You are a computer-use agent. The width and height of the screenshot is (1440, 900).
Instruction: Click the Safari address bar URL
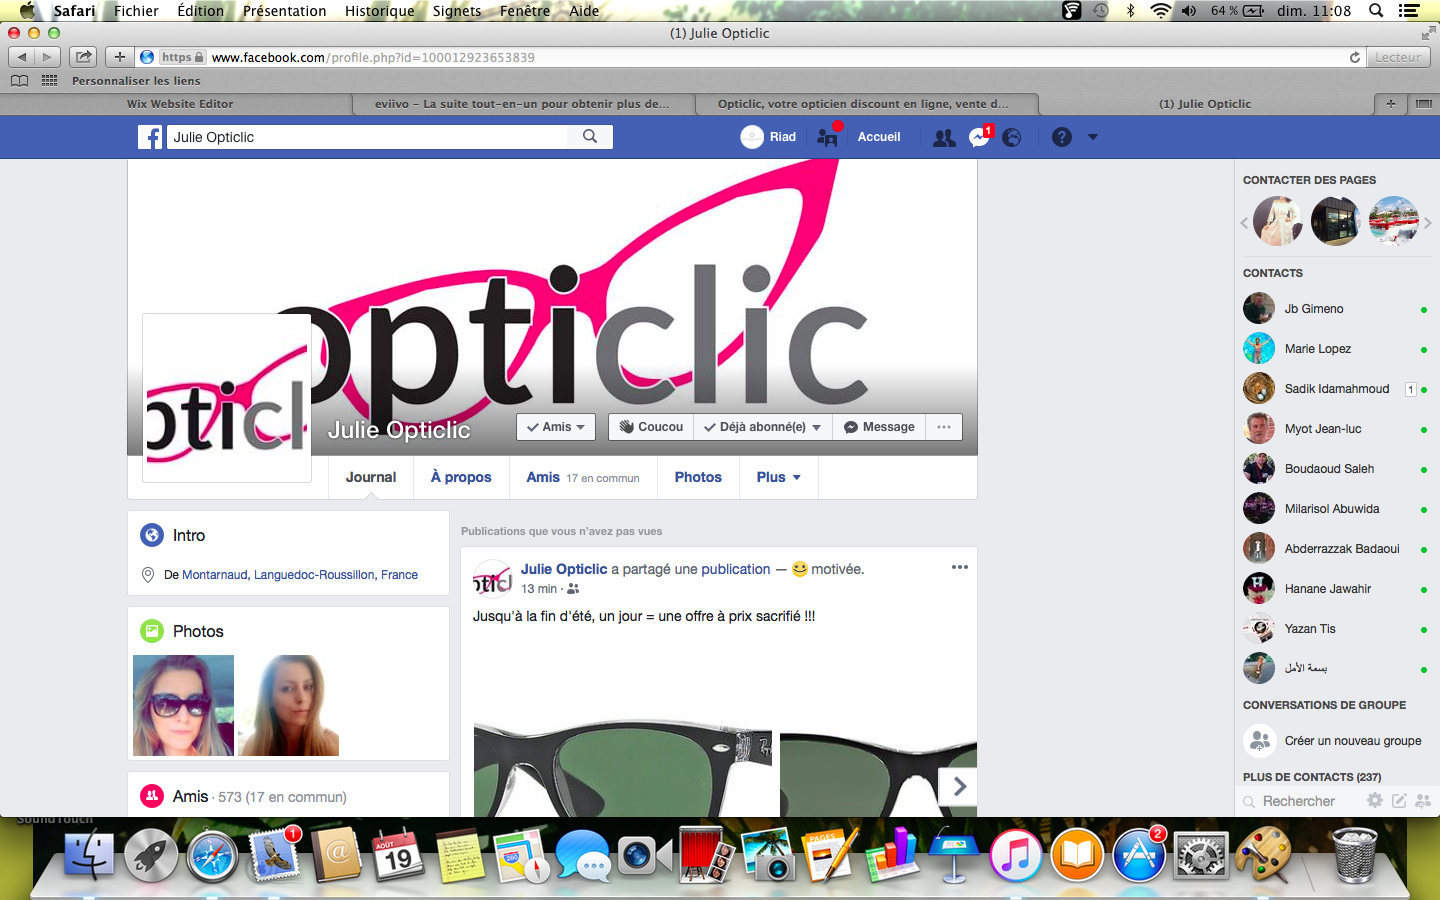(x=373, y=57)
